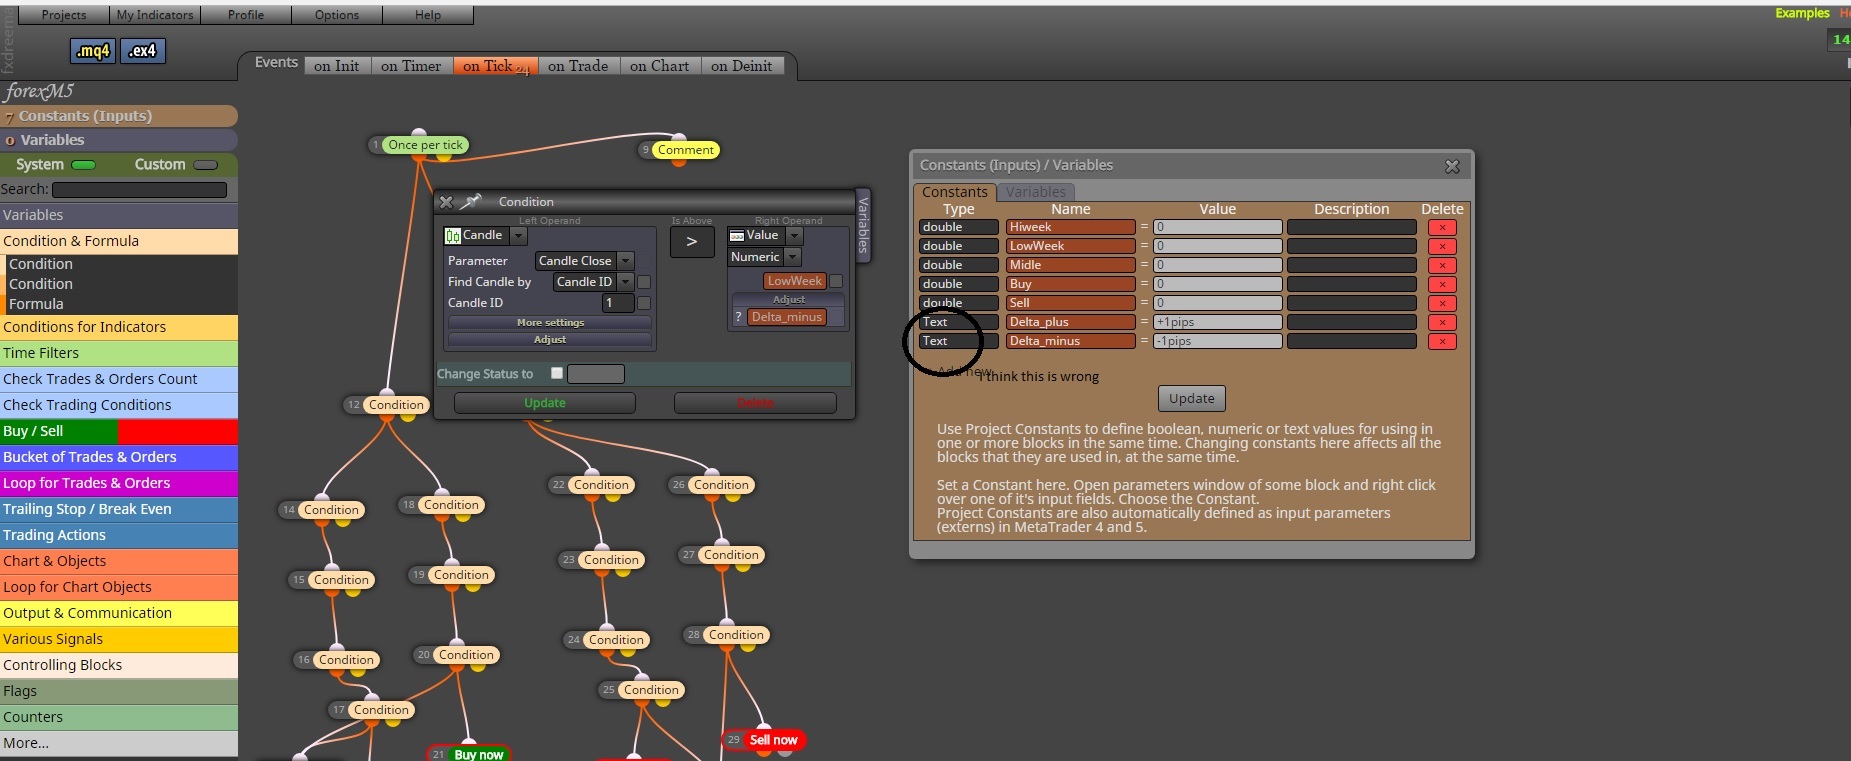Click the Candle ID number field
1851x761 pixels.
pyautogui.click(x=618, y=303)
